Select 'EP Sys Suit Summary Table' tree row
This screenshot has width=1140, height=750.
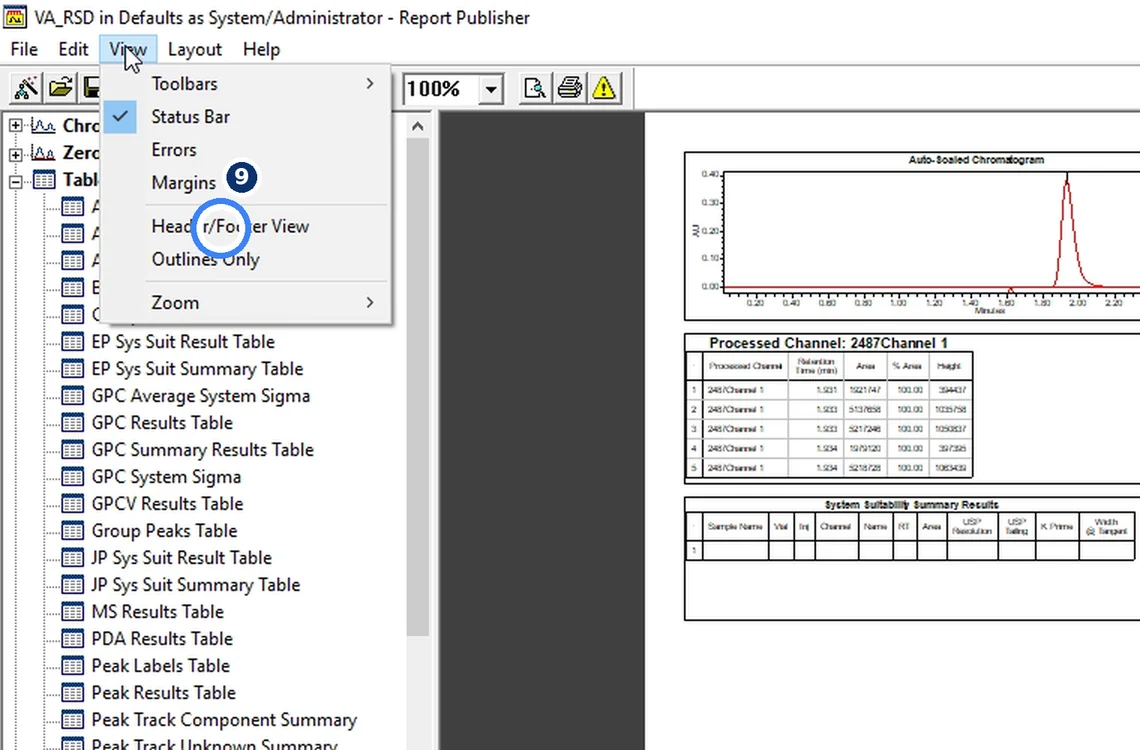click(197, 368)
